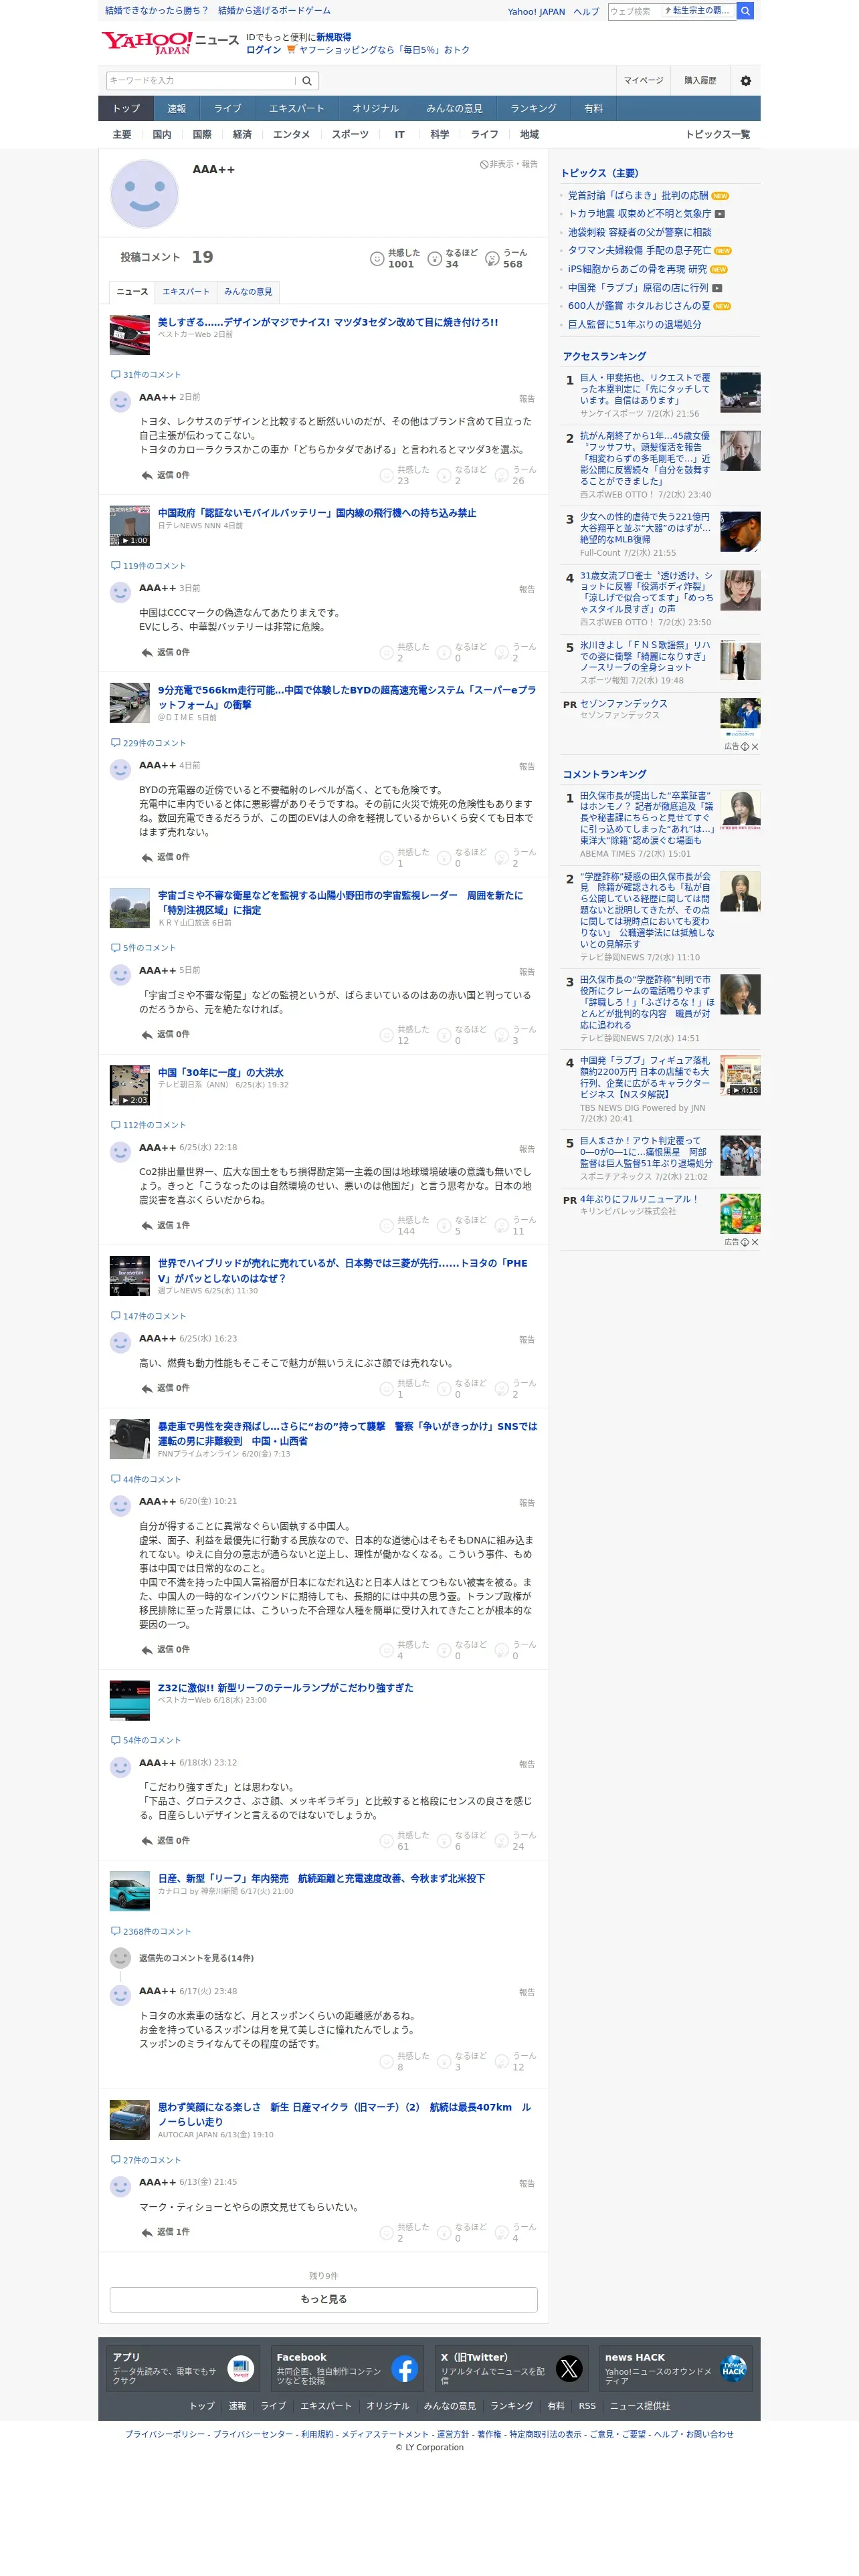Click the ヘルプ link in the top bar
The height and width of the screenshot is (2576, 859).
pyautogui.click(x=586, y=12)
